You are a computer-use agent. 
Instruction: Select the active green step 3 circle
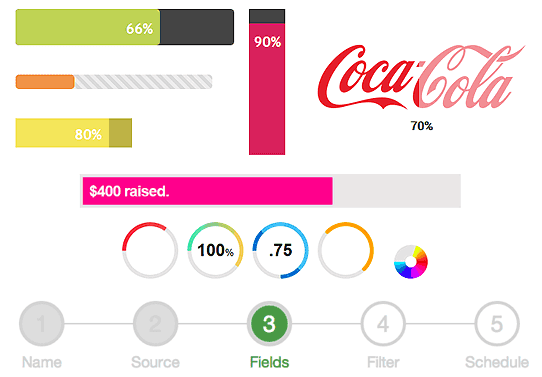269,324
